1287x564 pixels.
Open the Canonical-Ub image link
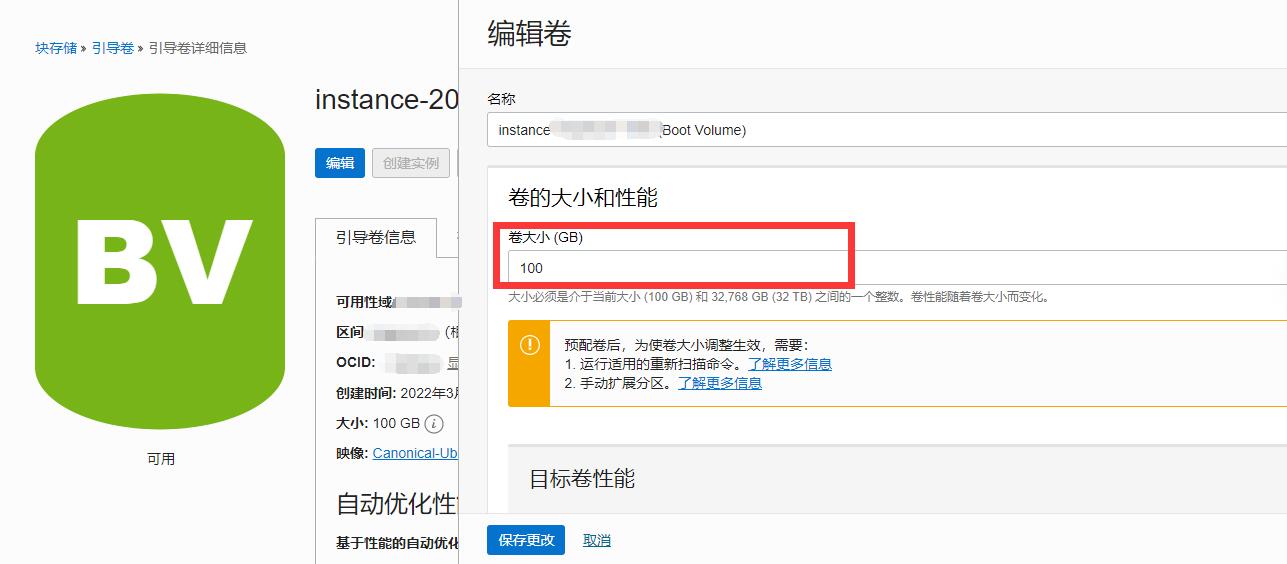(415, 453)
